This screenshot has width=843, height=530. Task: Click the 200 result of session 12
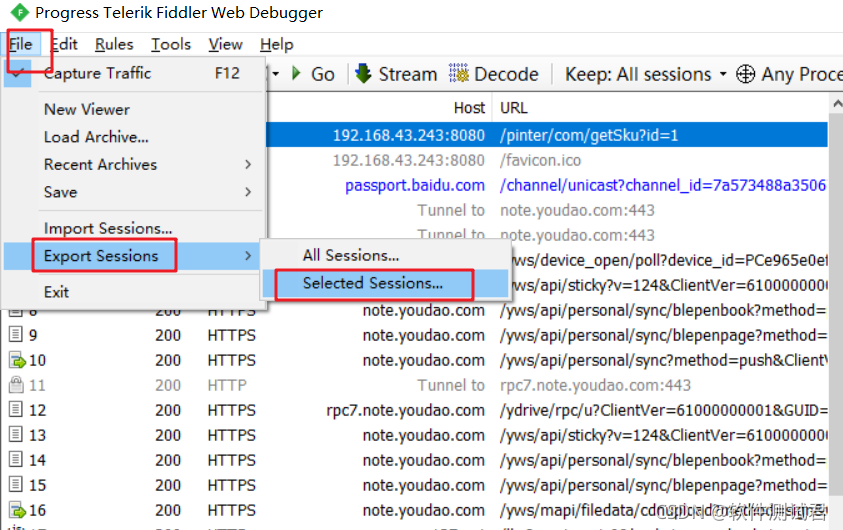(x=168, y=410)
